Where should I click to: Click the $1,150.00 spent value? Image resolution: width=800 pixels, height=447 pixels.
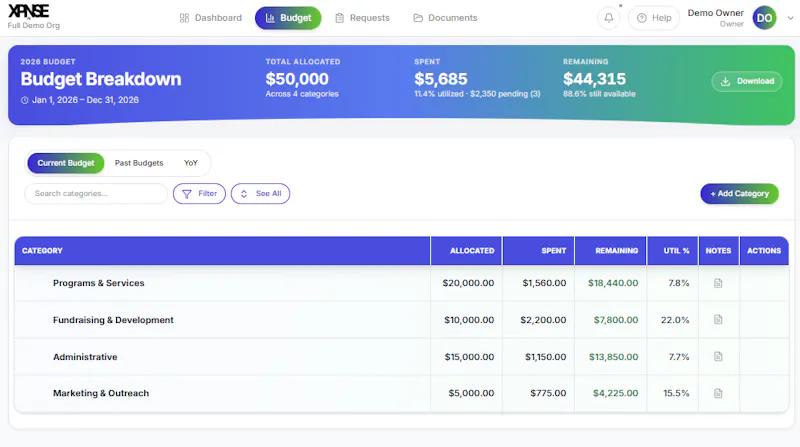(545, 357)
